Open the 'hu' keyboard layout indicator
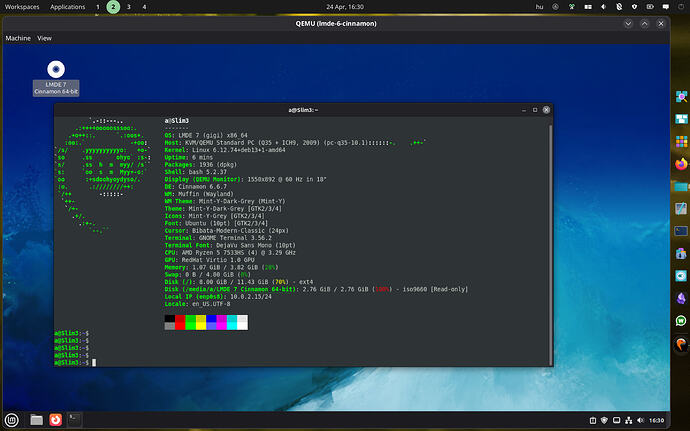 point(539,7)
